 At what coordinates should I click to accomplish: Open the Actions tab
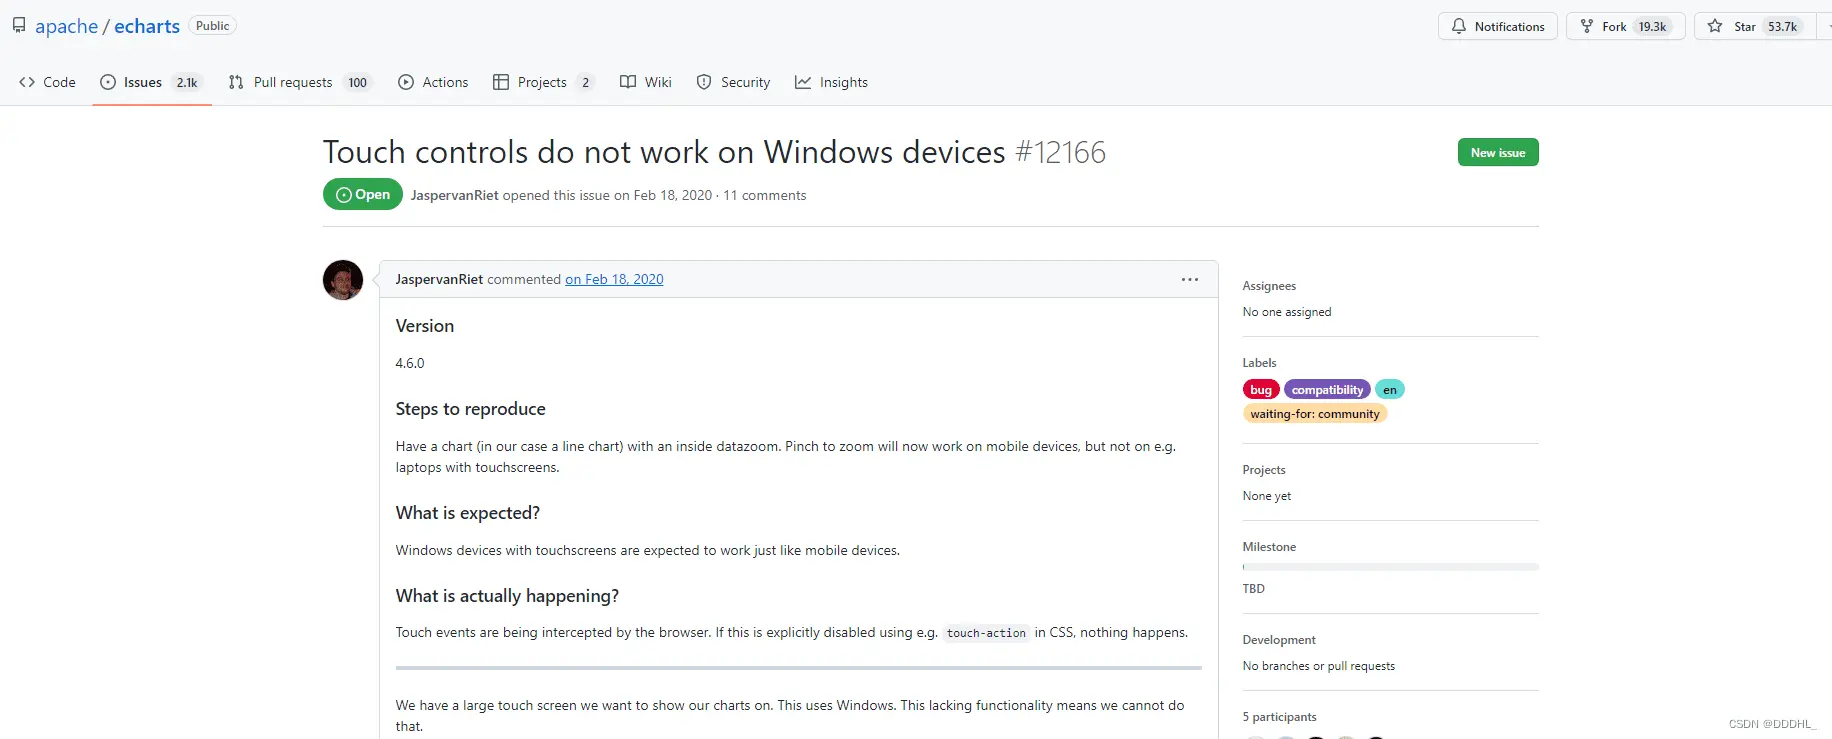pyautogui.click(x=433, y=82)
